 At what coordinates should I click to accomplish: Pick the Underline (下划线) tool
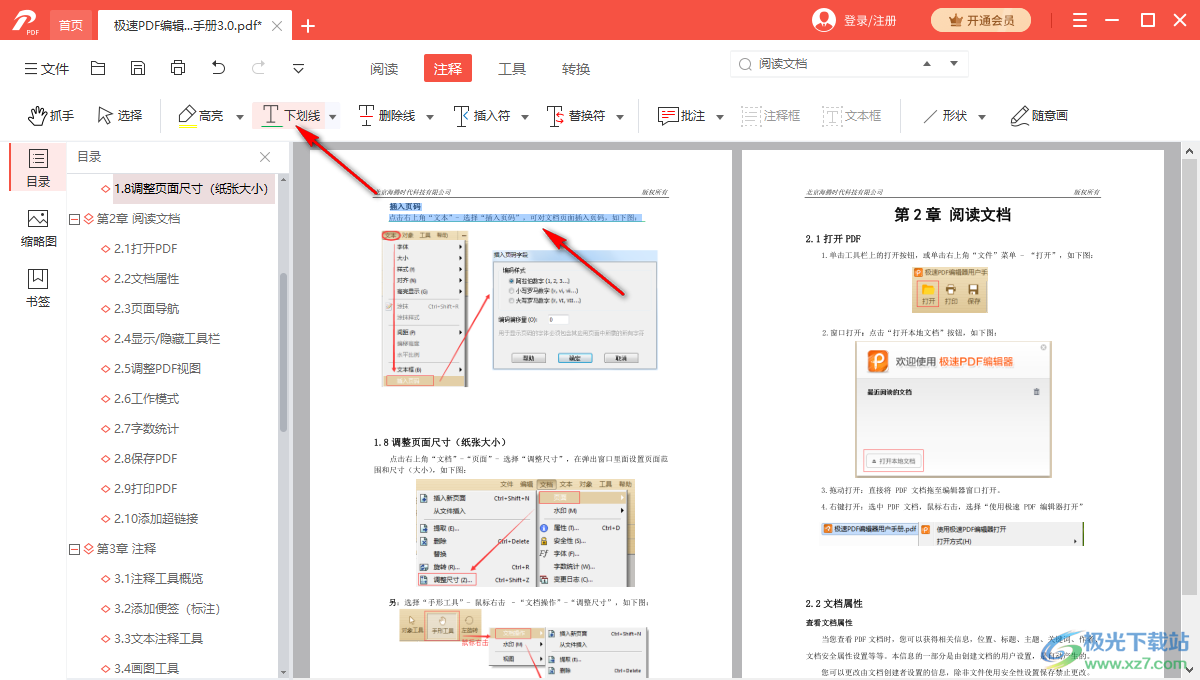coord(290,116)
